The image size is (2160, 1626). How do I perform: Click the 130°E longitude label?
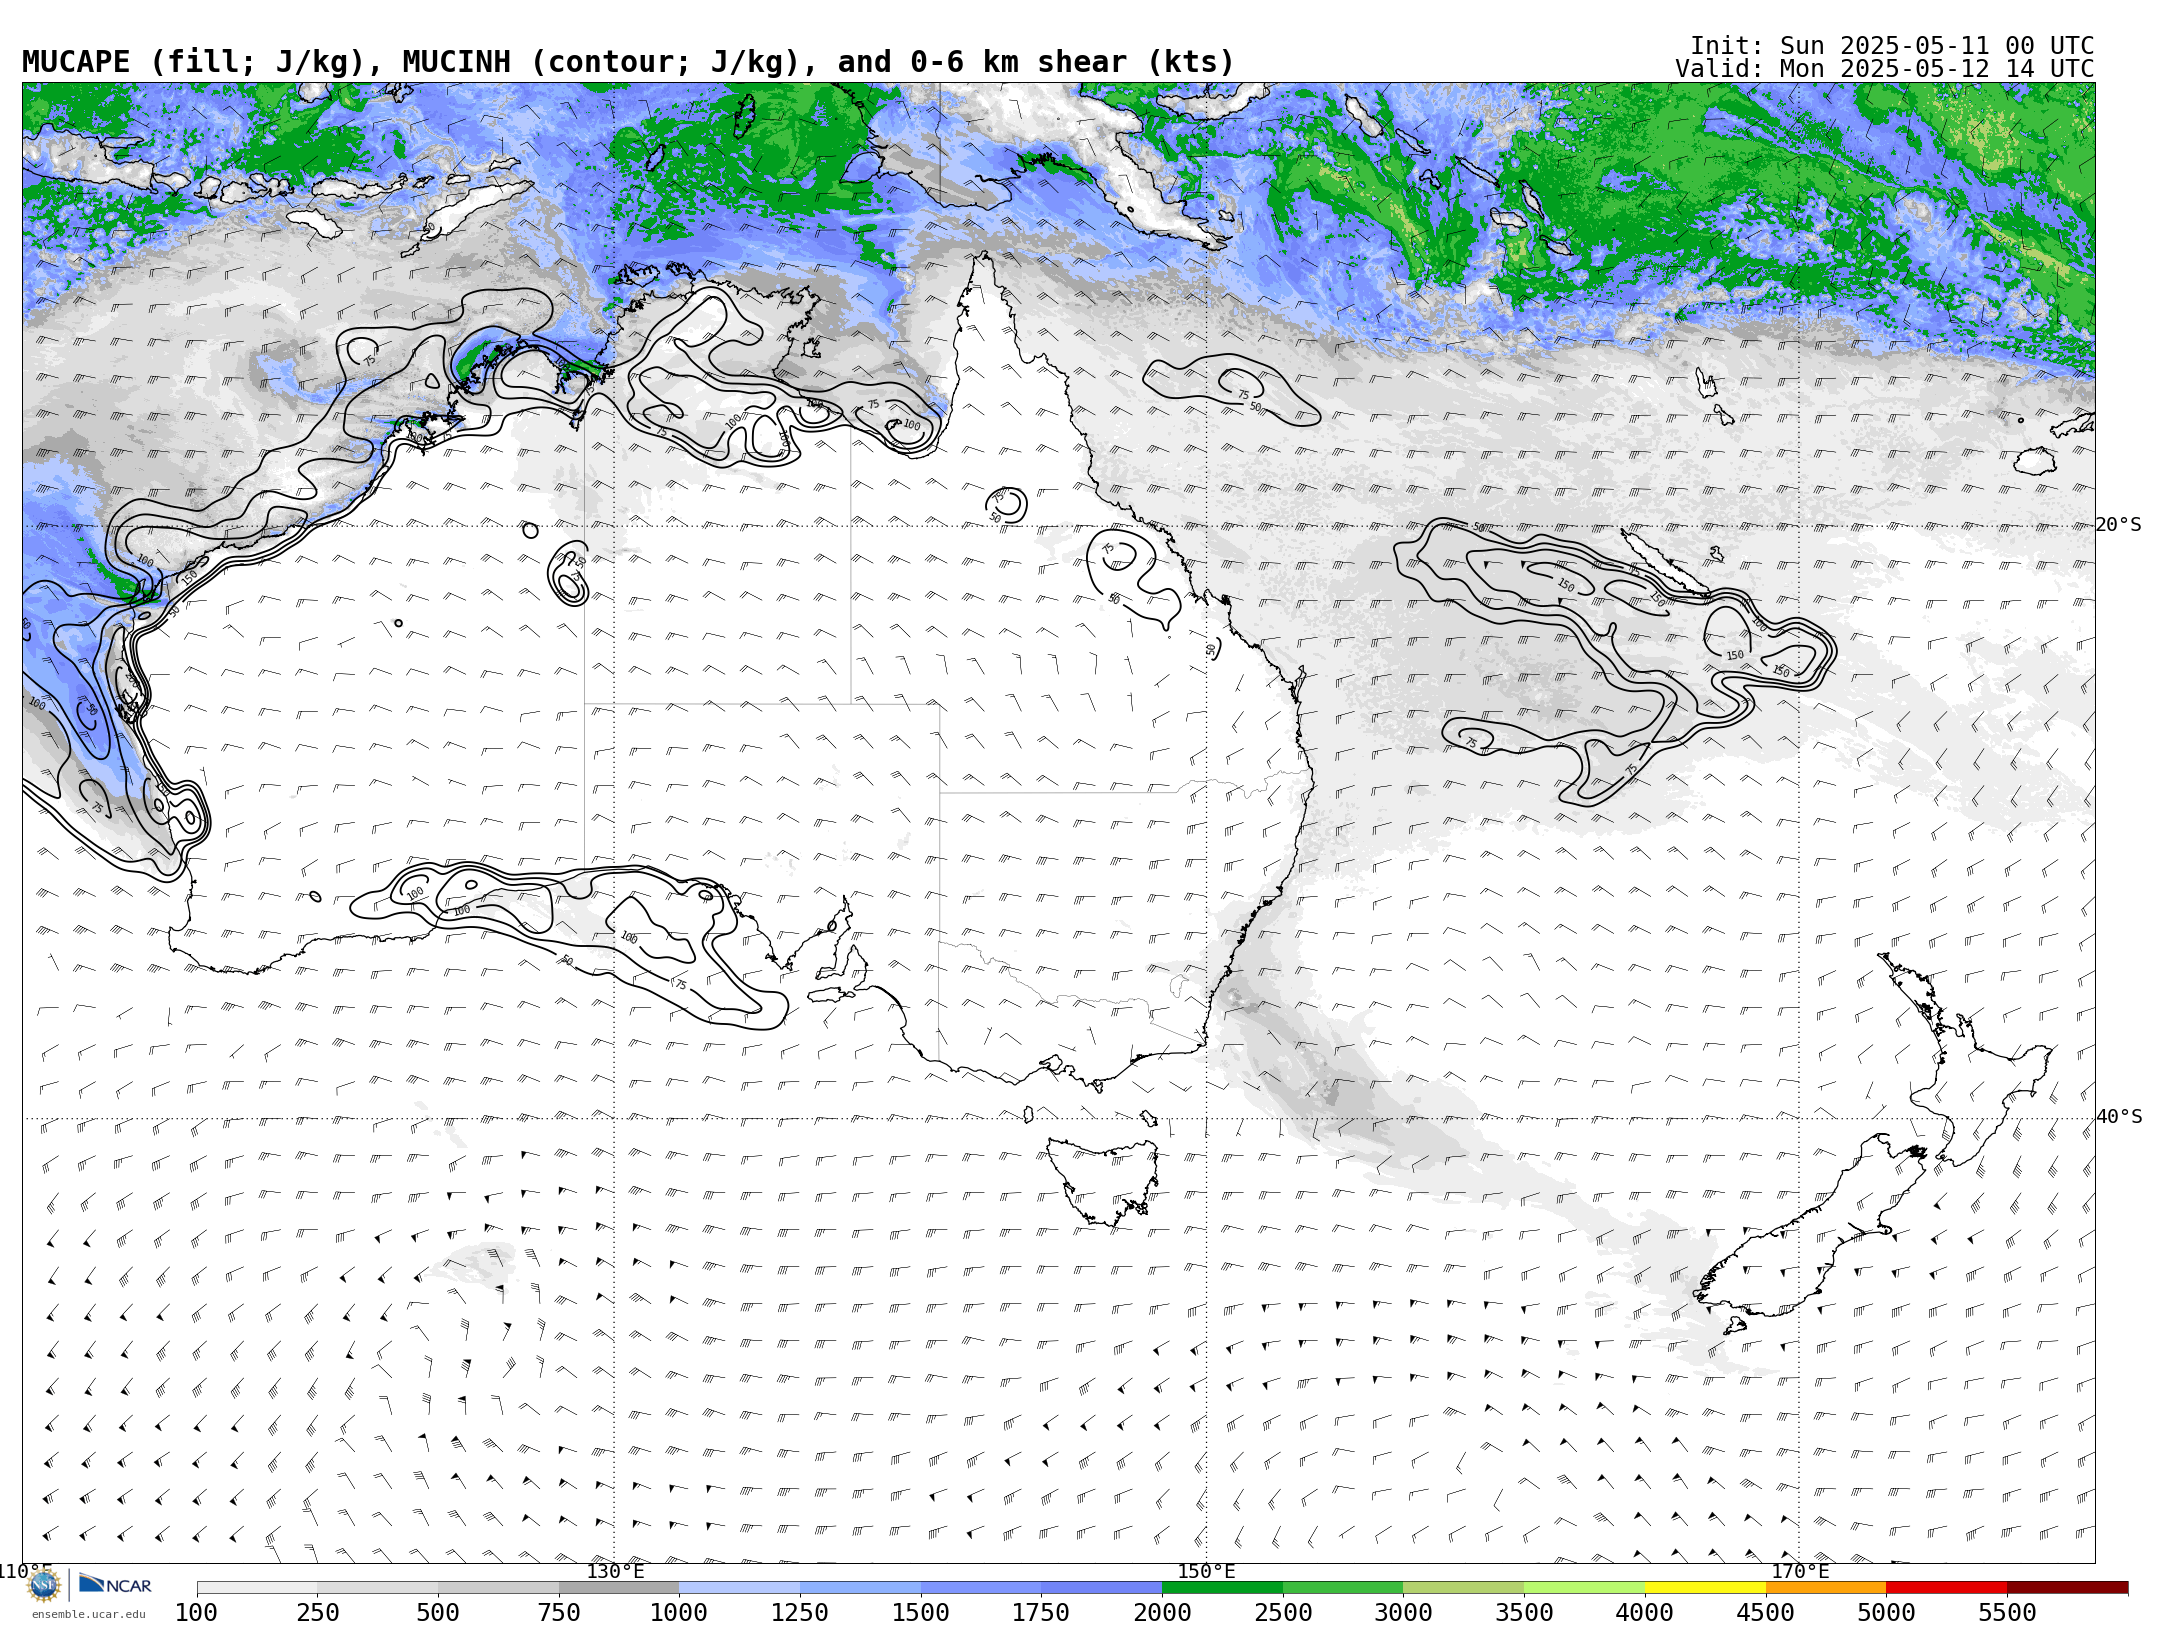615,1571
